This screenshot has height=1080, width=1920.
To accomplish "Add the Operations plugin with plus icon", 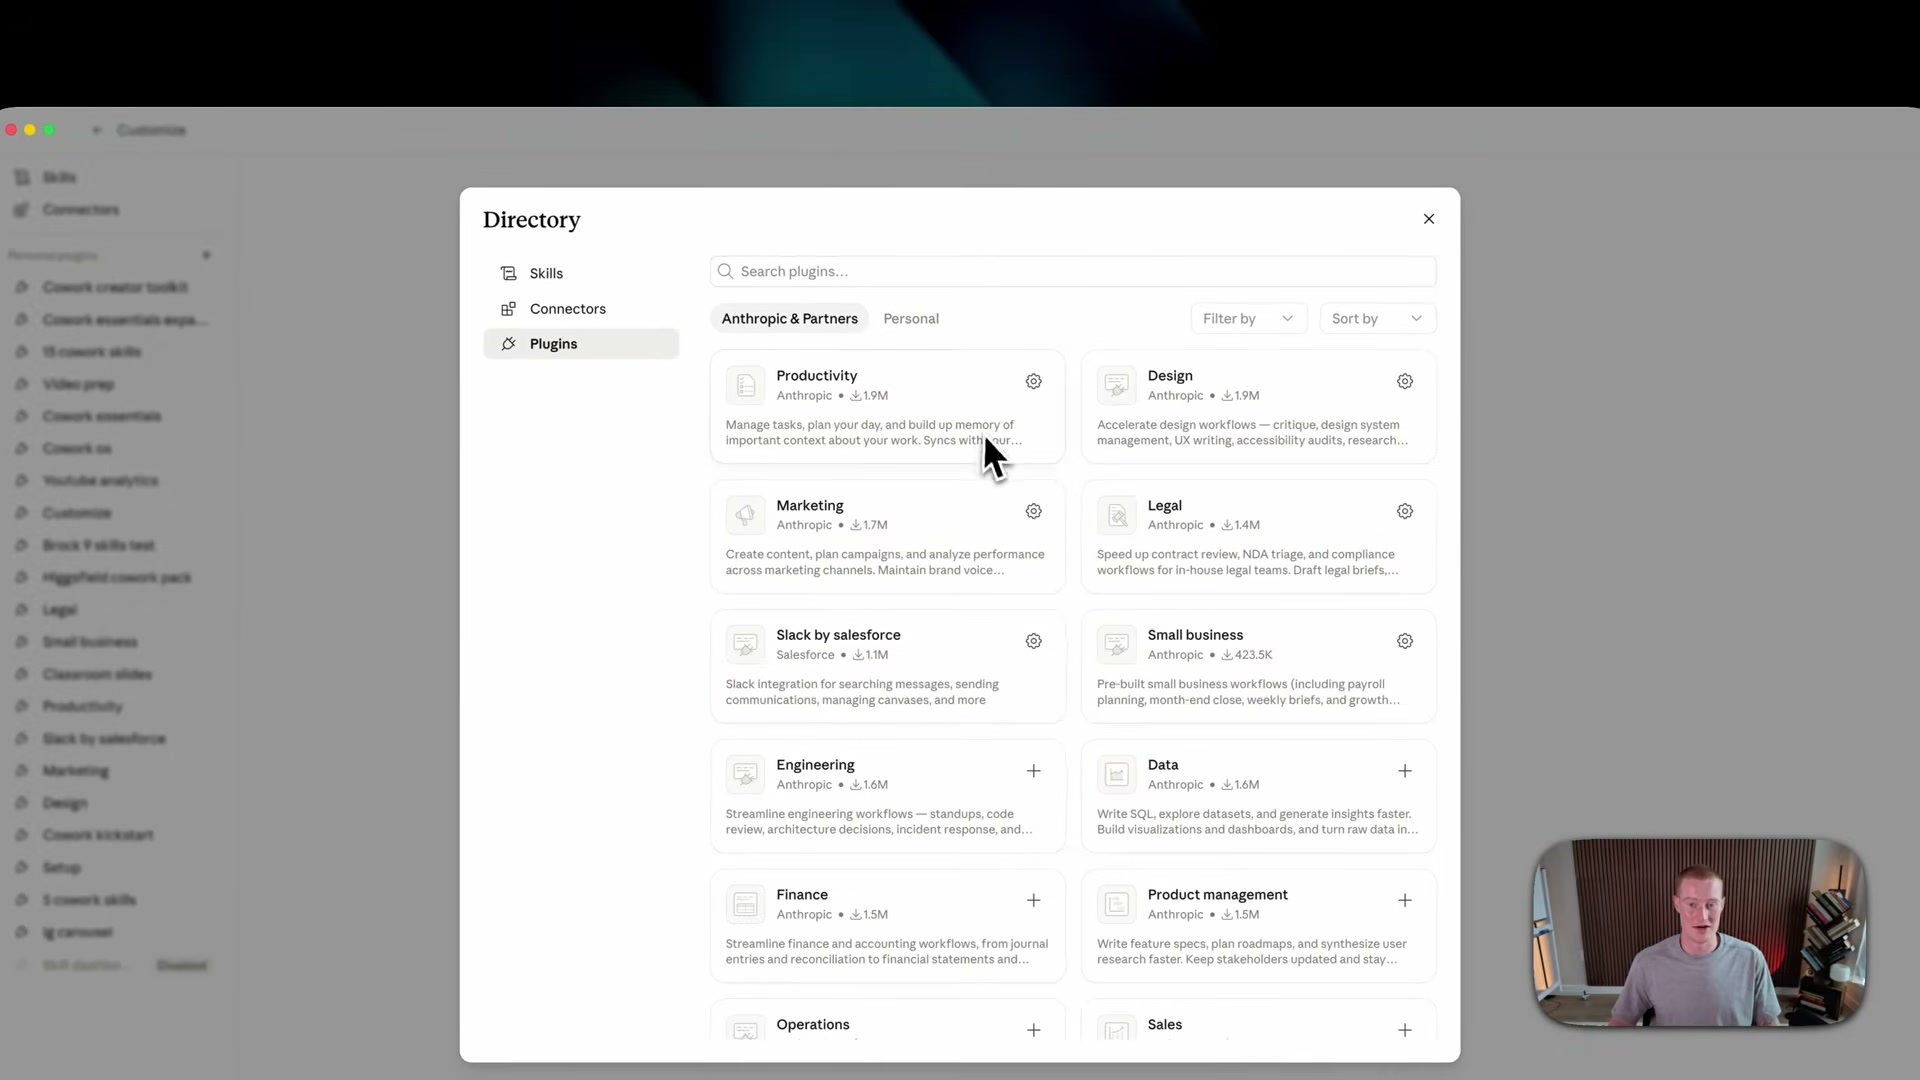I will pyautogui.click(x=1034, y=1030).
